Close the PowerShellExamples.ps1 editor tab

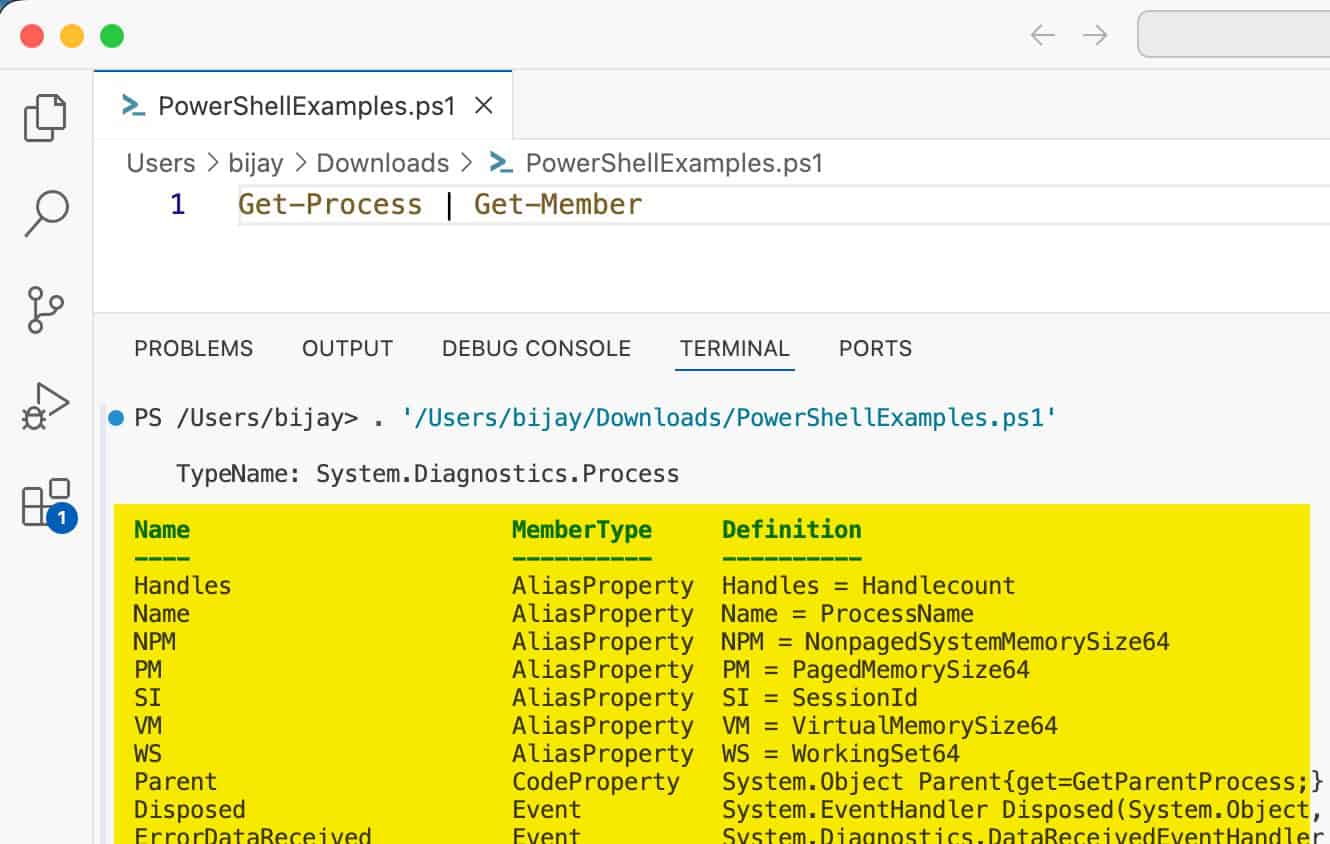pyautogui.click(x=484, y=103)
